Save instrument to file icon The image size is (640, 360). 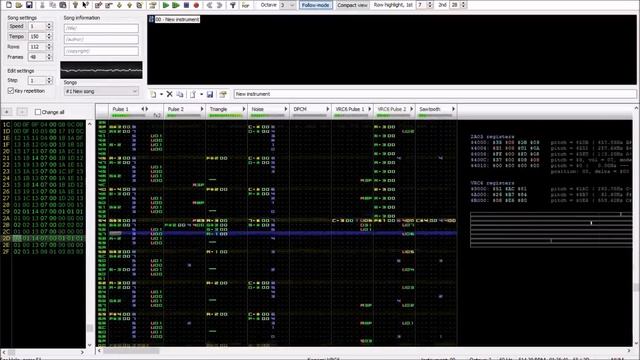[209, 94]
